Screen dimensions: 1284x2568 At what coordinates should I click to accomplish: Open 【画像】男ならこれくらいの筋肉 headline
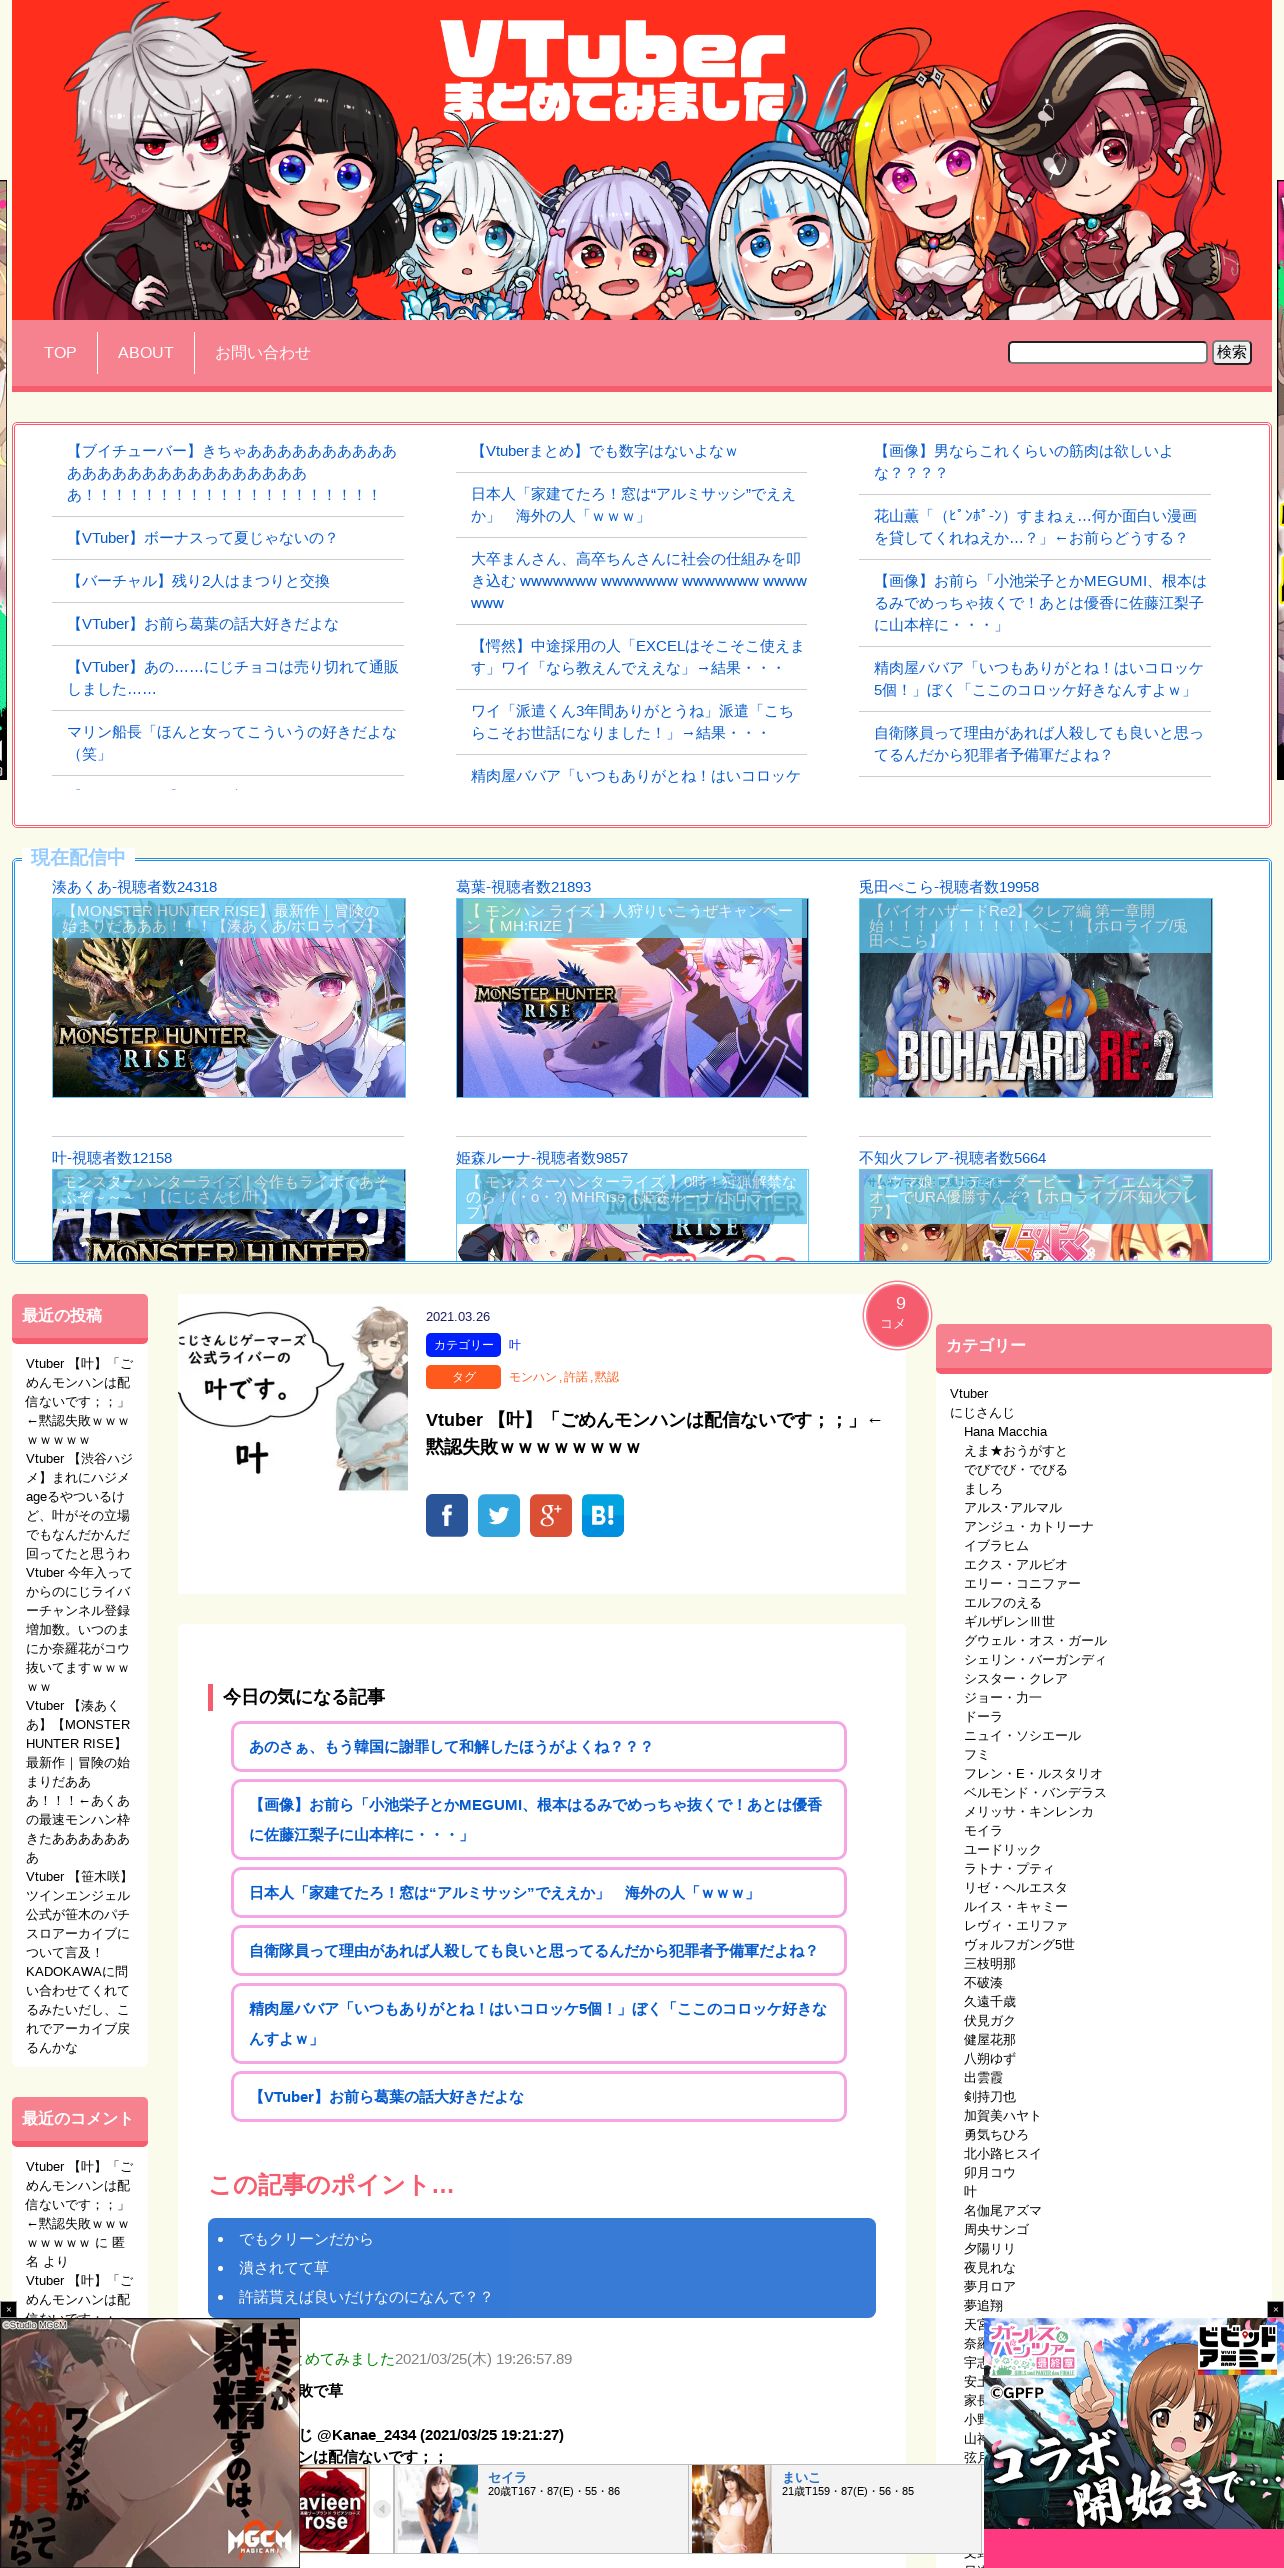point(1023,462)
